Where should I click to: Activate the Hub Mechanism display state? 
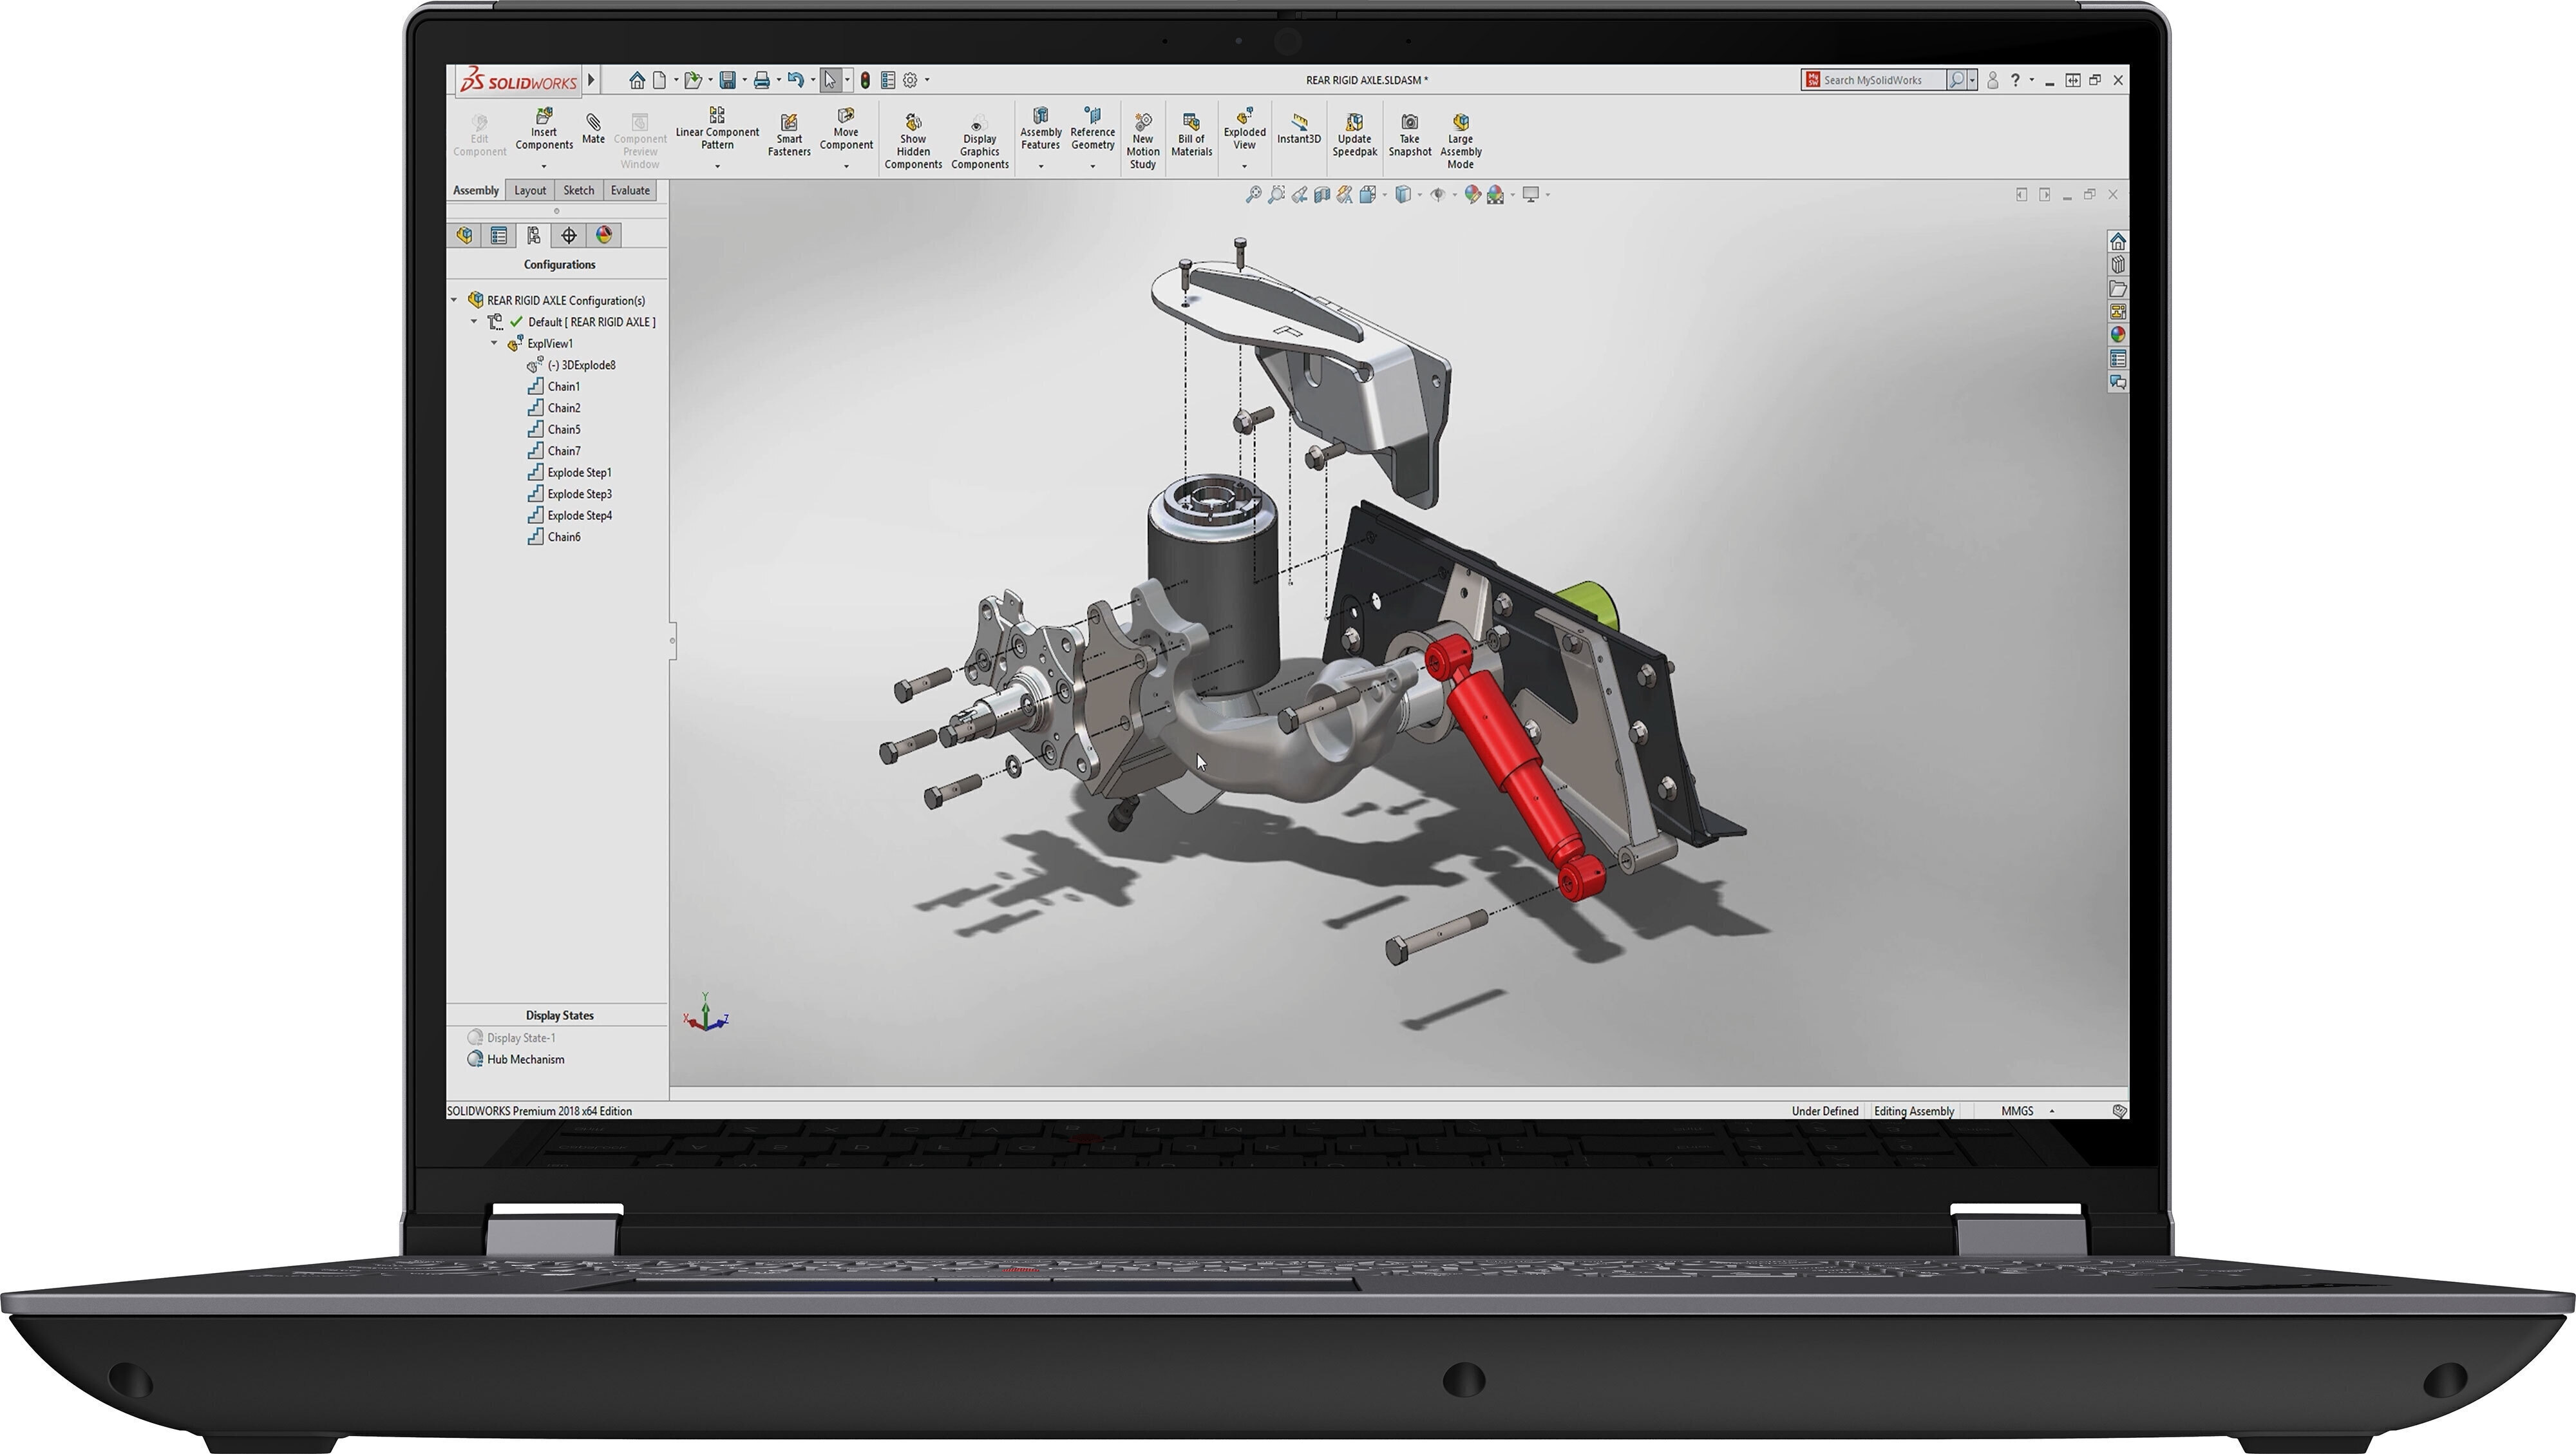pos(525,1059)
